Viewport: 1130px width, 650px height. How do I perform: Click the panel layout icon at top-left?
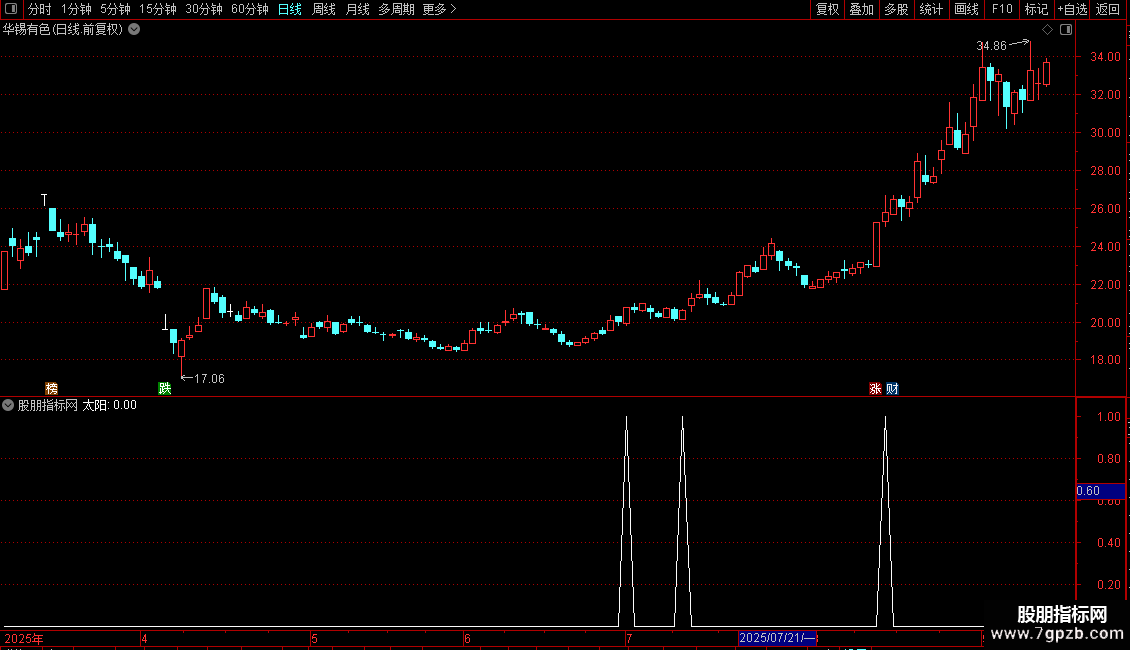point(11,9)
